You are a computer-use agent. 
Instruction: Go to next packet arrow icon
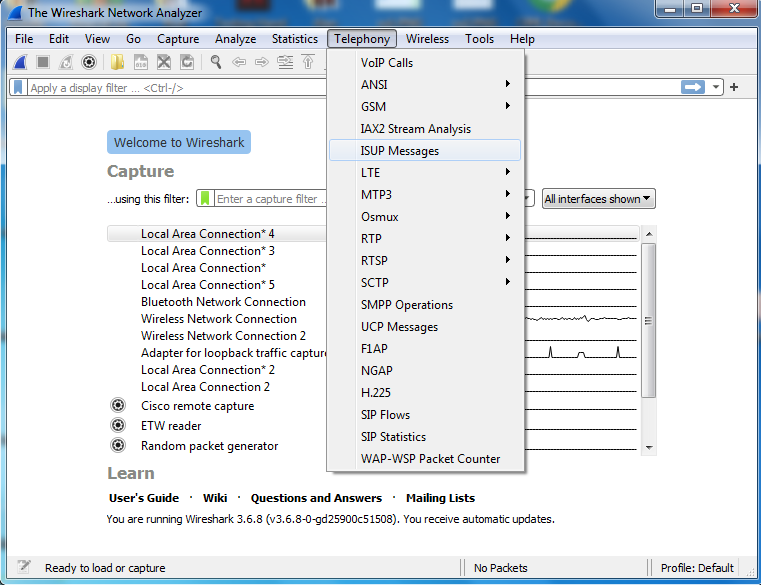262,62
